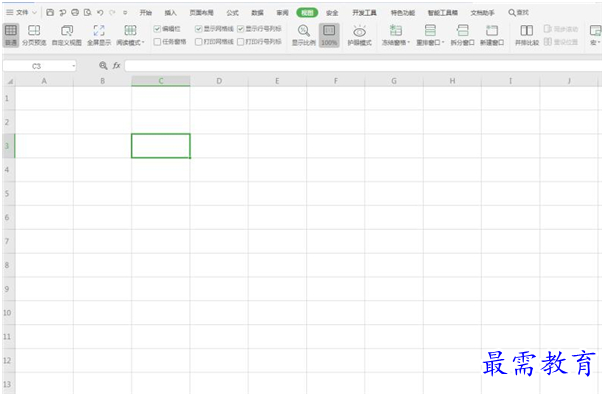Expand the quick access toolbar customize arrow
604x395 pixels.
click(x=125, y=13)
